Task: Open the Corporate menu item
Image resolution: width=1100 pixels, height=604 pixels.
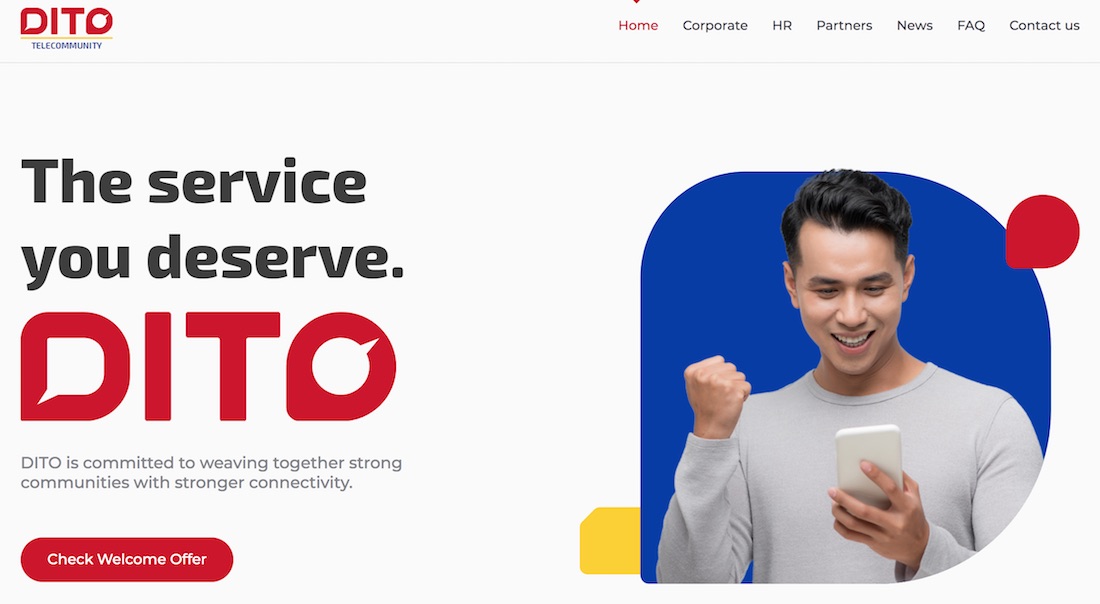Action: tap(715, 25)
